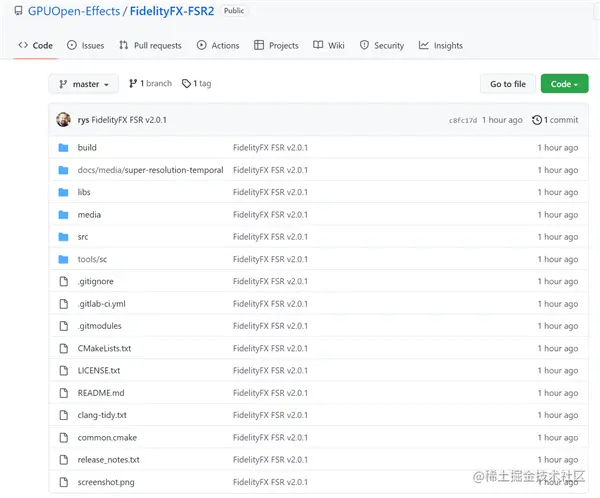This screenshot has width=600, height=498.
Task: Click the folder icon for build
Action: pos(64,147)
